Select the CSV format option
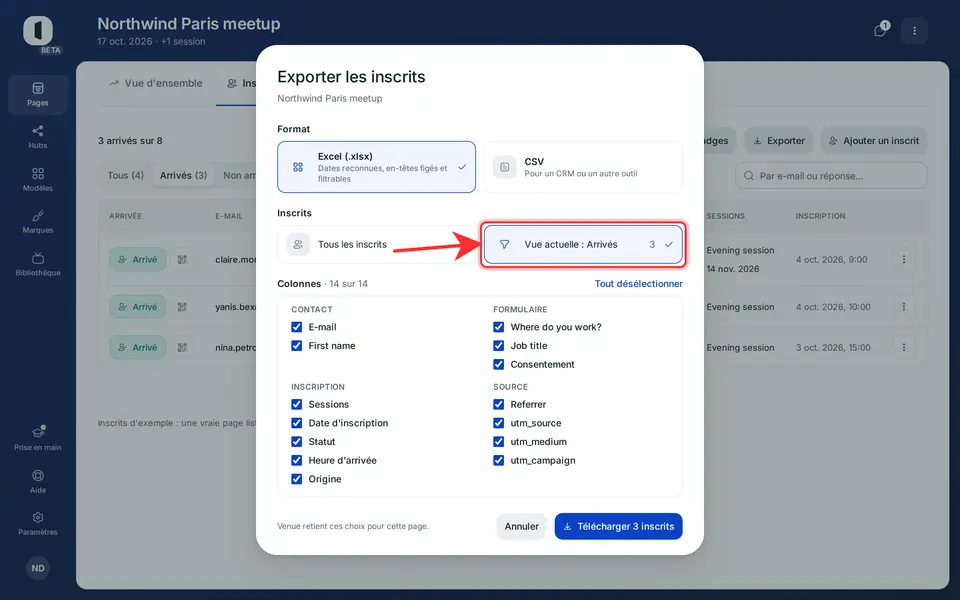960x600 pixels. pos(583,167)
